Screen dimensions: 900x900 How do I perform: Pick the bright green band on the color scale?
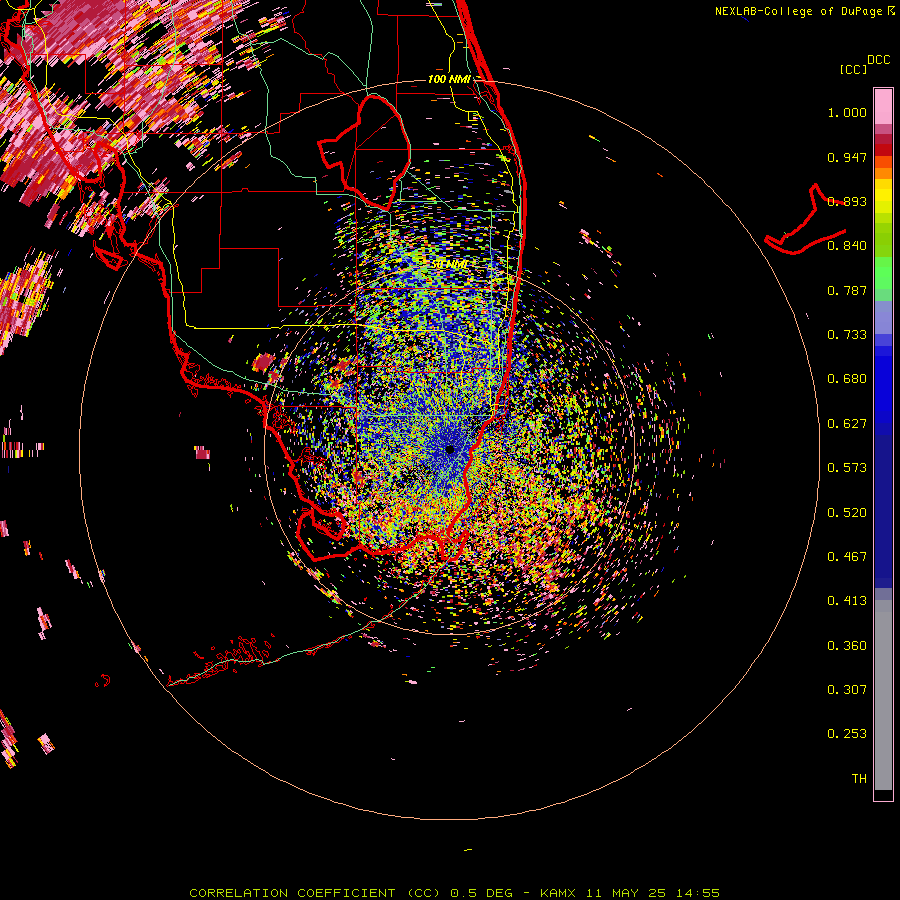pyautogui.click(x=883, y=273)
